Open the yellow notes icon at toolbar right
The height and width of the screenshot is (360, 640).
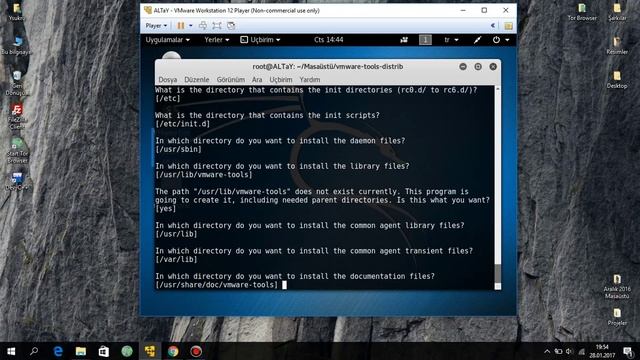click(x=508, y=26)
